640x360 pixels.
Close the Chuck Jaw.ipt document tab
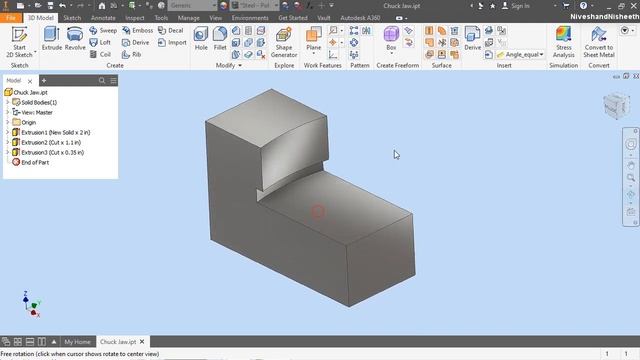[x=142, y=342]
